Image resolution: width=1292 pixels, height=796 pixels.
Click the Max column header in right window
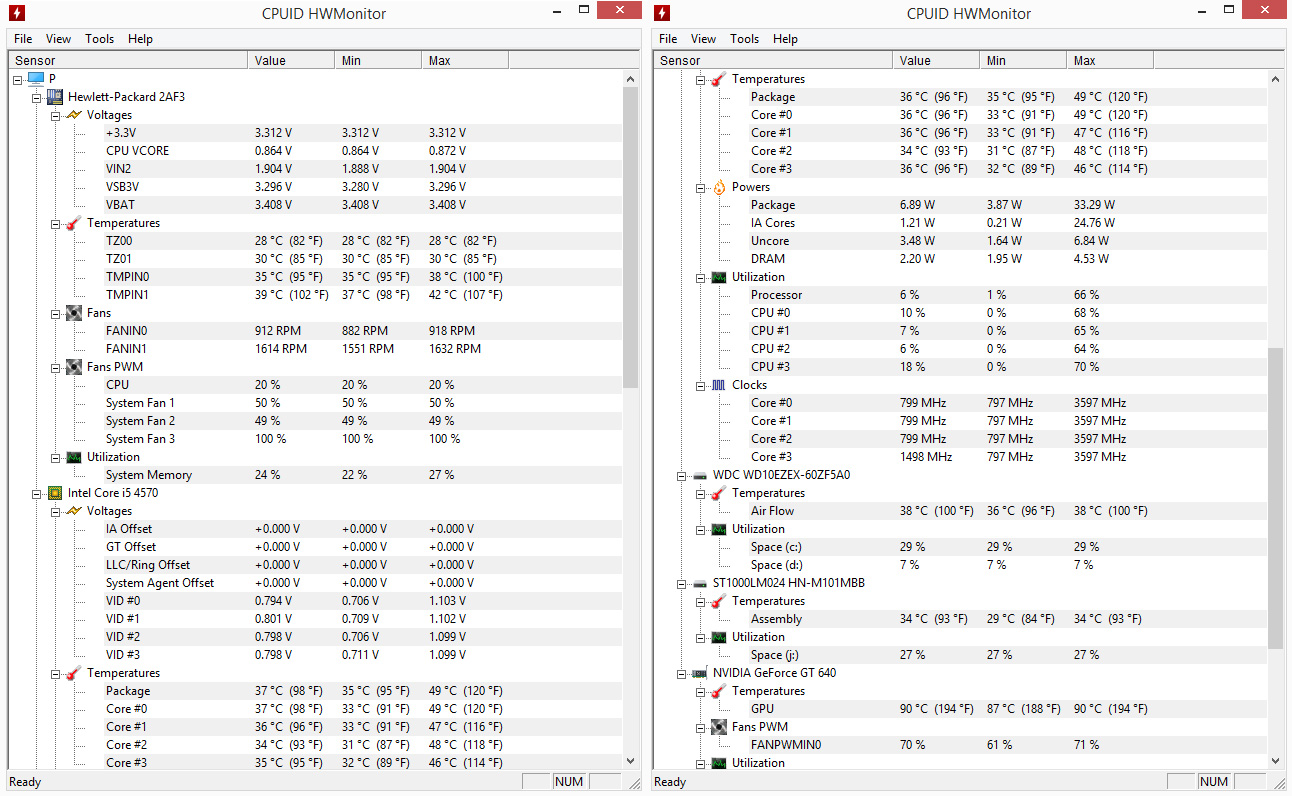click(1110, 60)
